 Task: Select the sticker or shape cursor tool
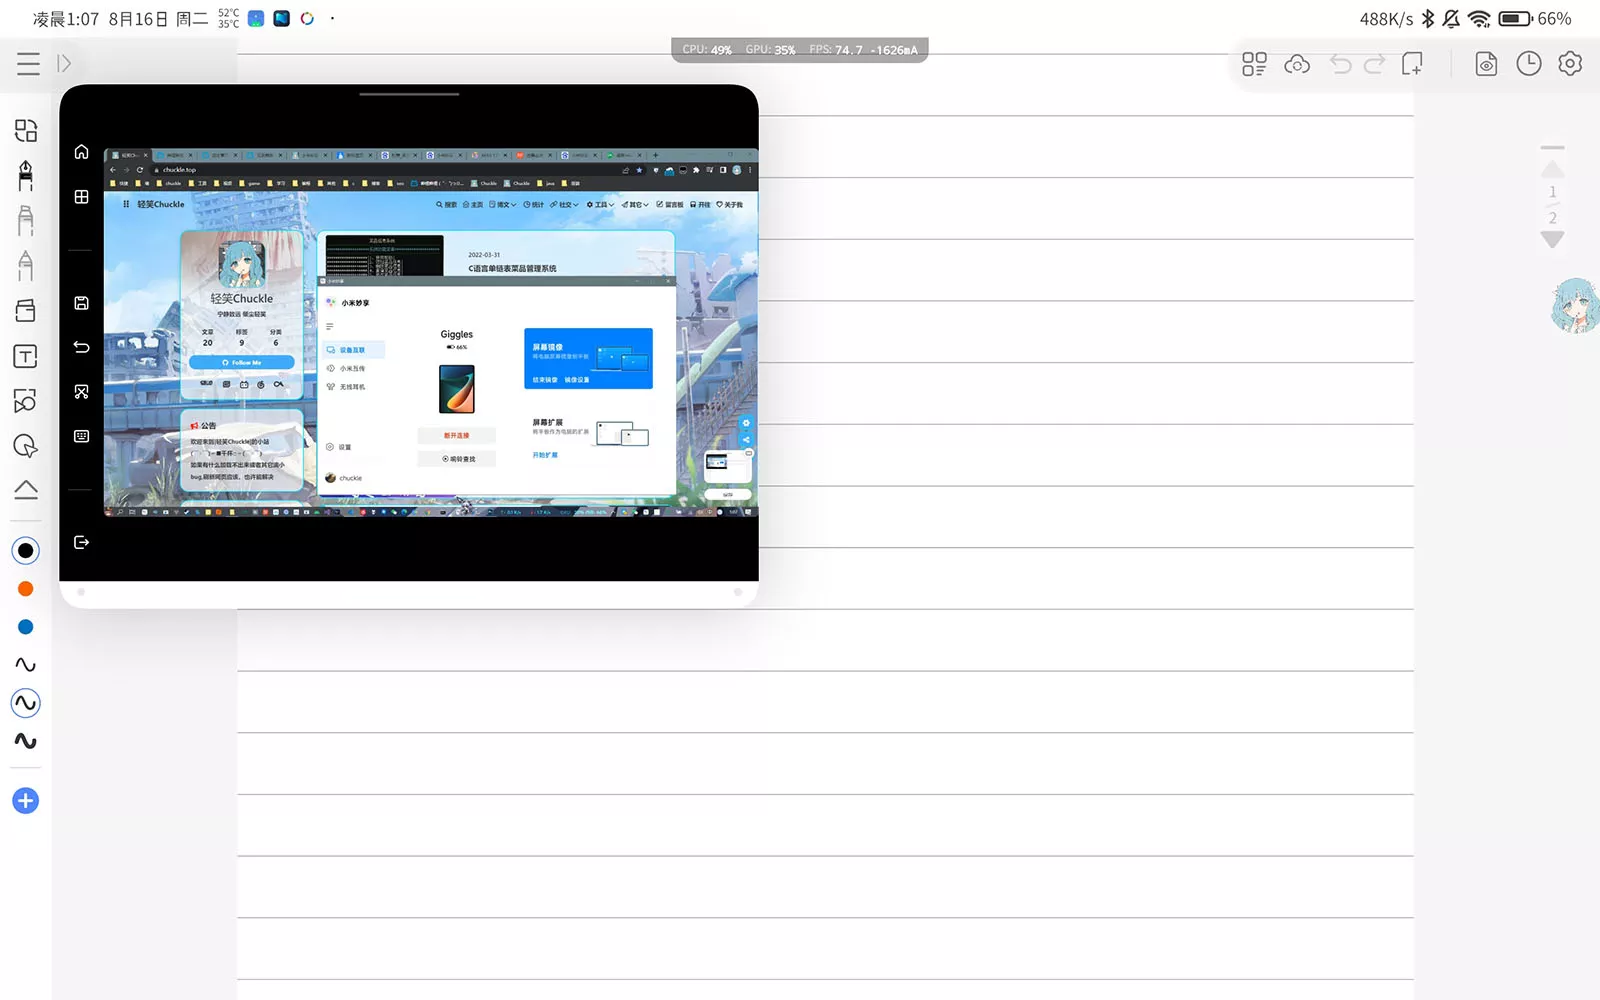coord(26,446)
